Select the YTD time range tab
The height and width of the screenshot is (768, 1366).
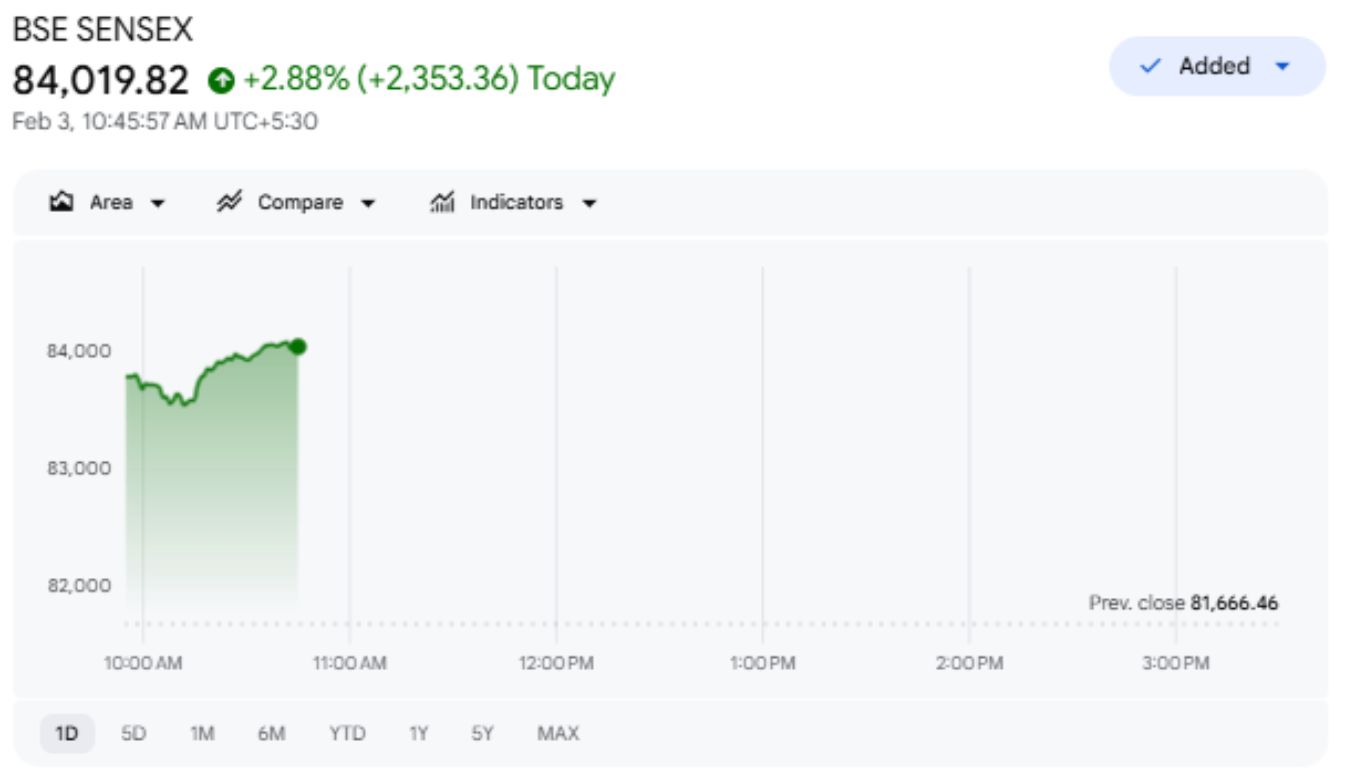(x=348, y=732)
